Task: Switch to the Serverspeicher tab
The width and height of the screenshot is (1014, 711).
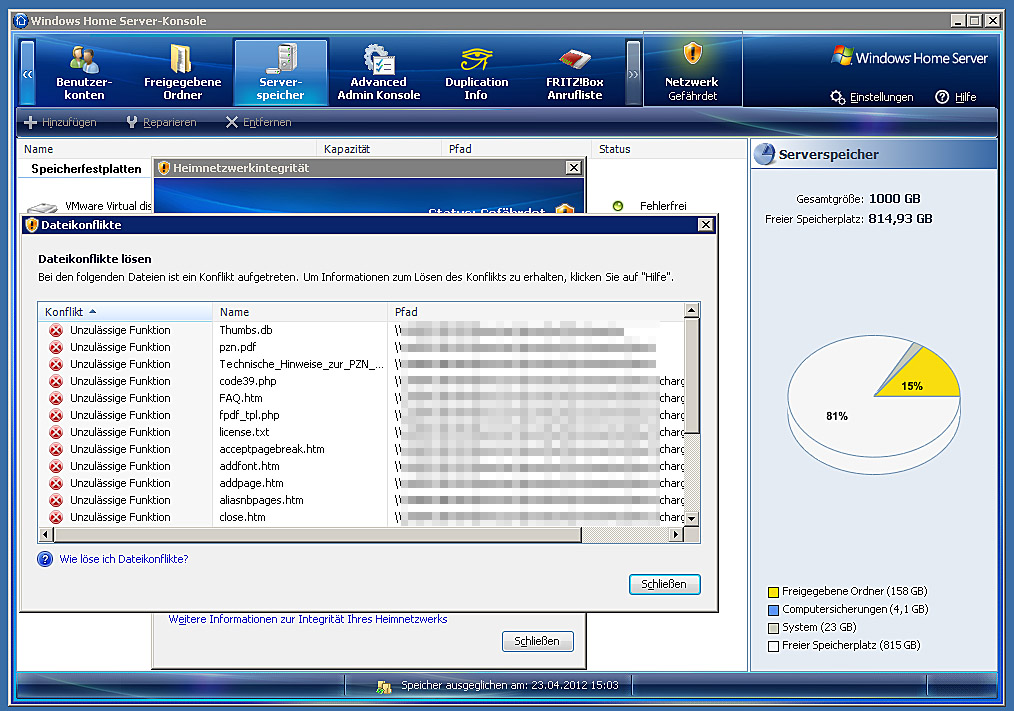Action: pyautogui.click(x=281, y=71)
